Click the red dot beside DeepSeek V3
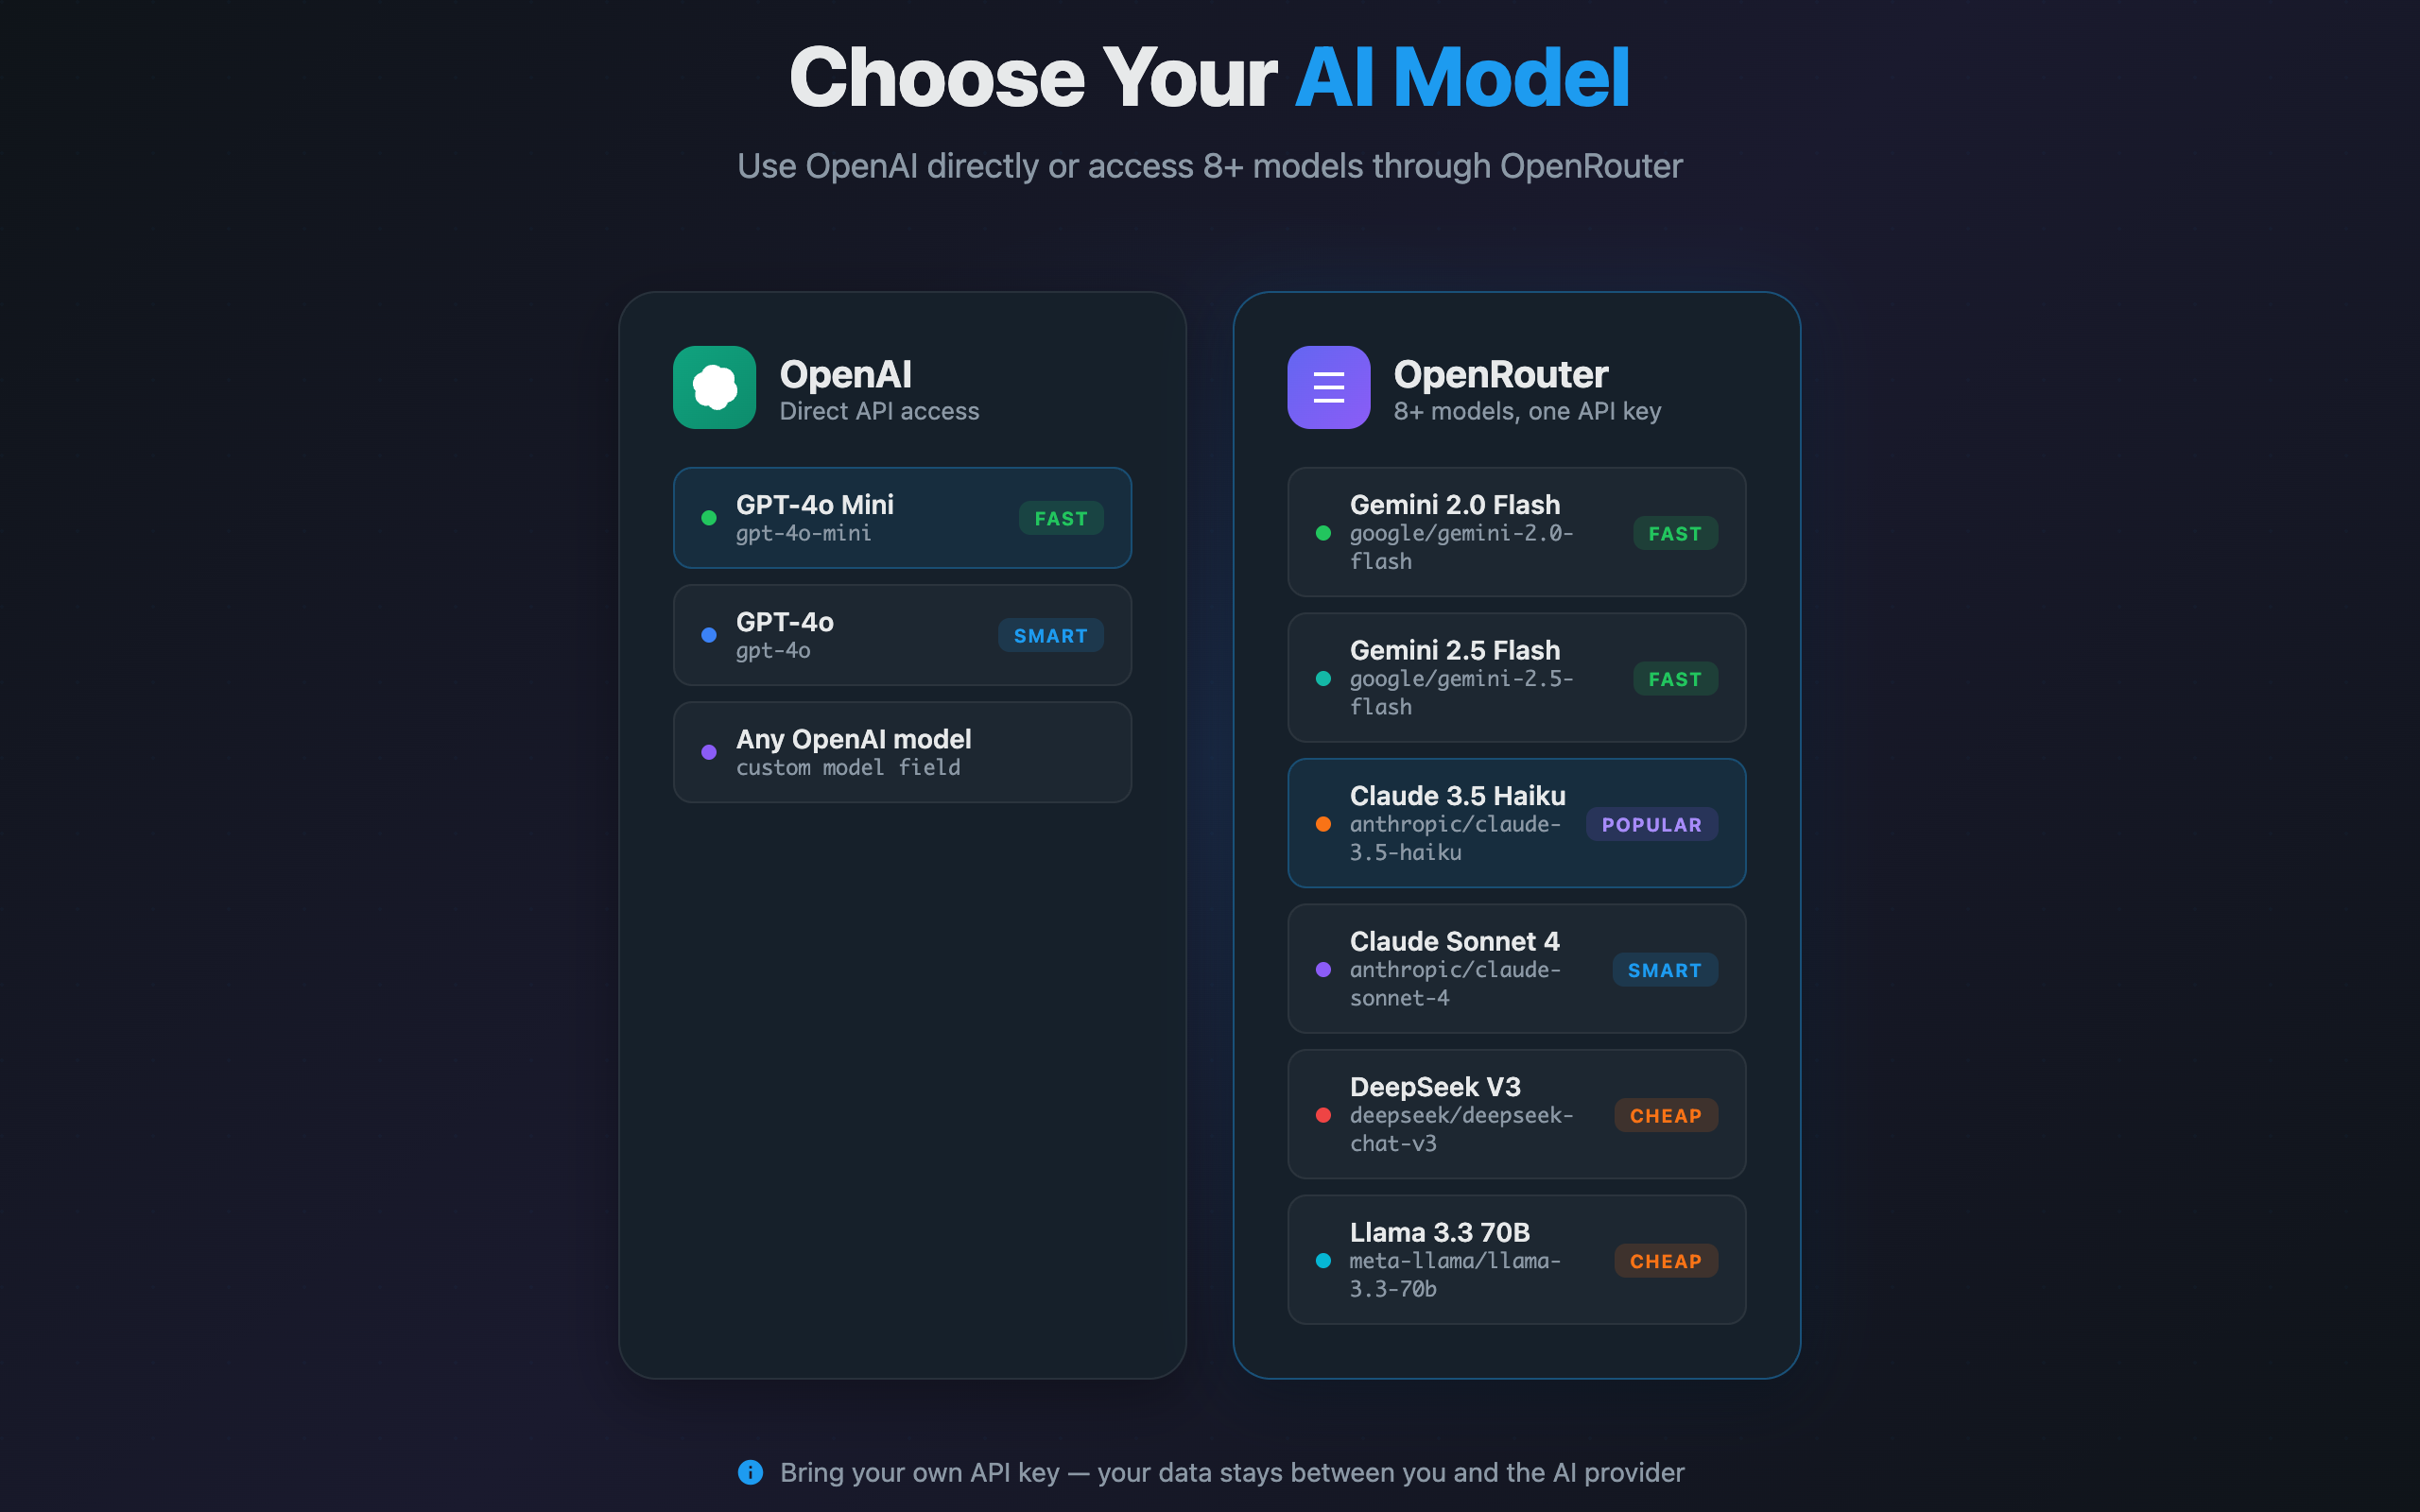Screen dimensions: 2420x1512 pos(1324,1115)
